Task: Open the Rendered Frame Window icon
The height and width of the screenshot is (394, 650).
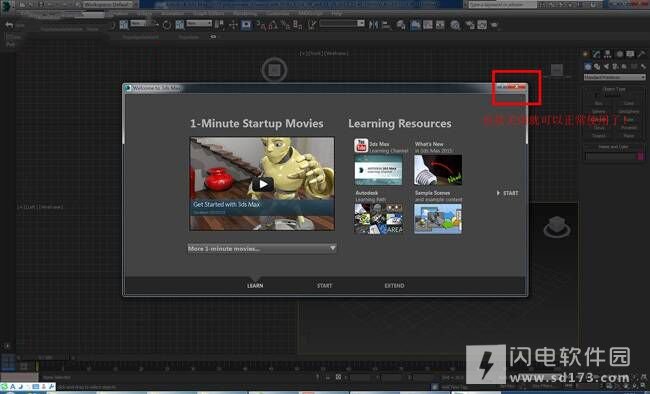Action: pyautogui.click(x=482, y=25)
